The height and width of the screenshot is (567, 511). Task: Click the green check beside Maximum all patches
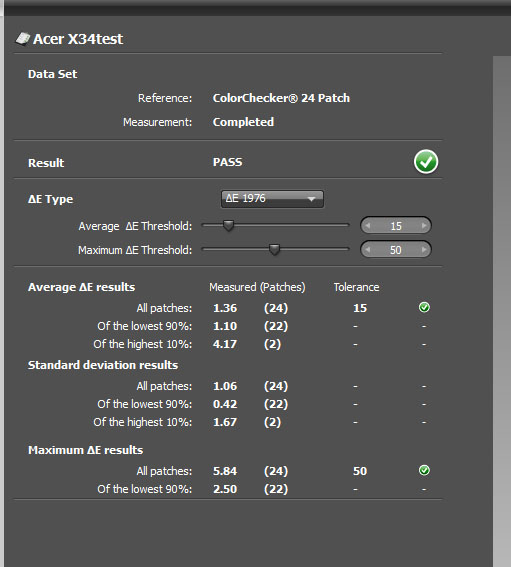coord(424,470)
